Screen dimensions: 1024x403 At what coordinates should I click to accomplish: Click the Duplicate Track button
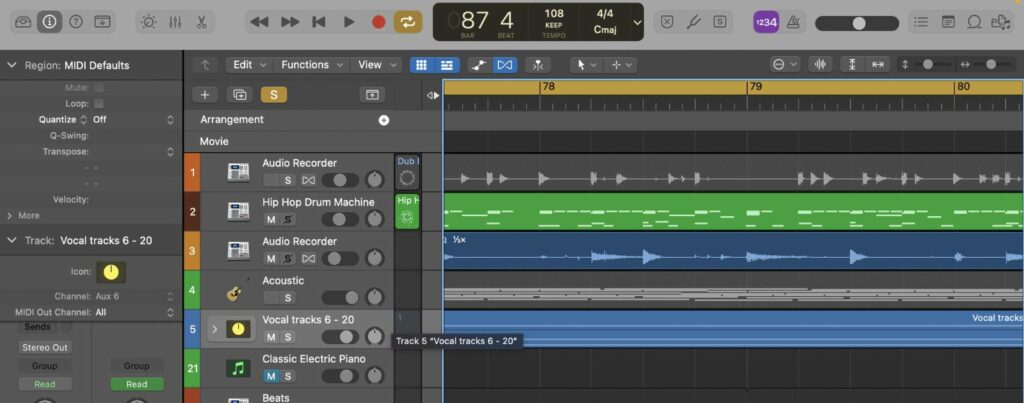[x=240, y=95]
